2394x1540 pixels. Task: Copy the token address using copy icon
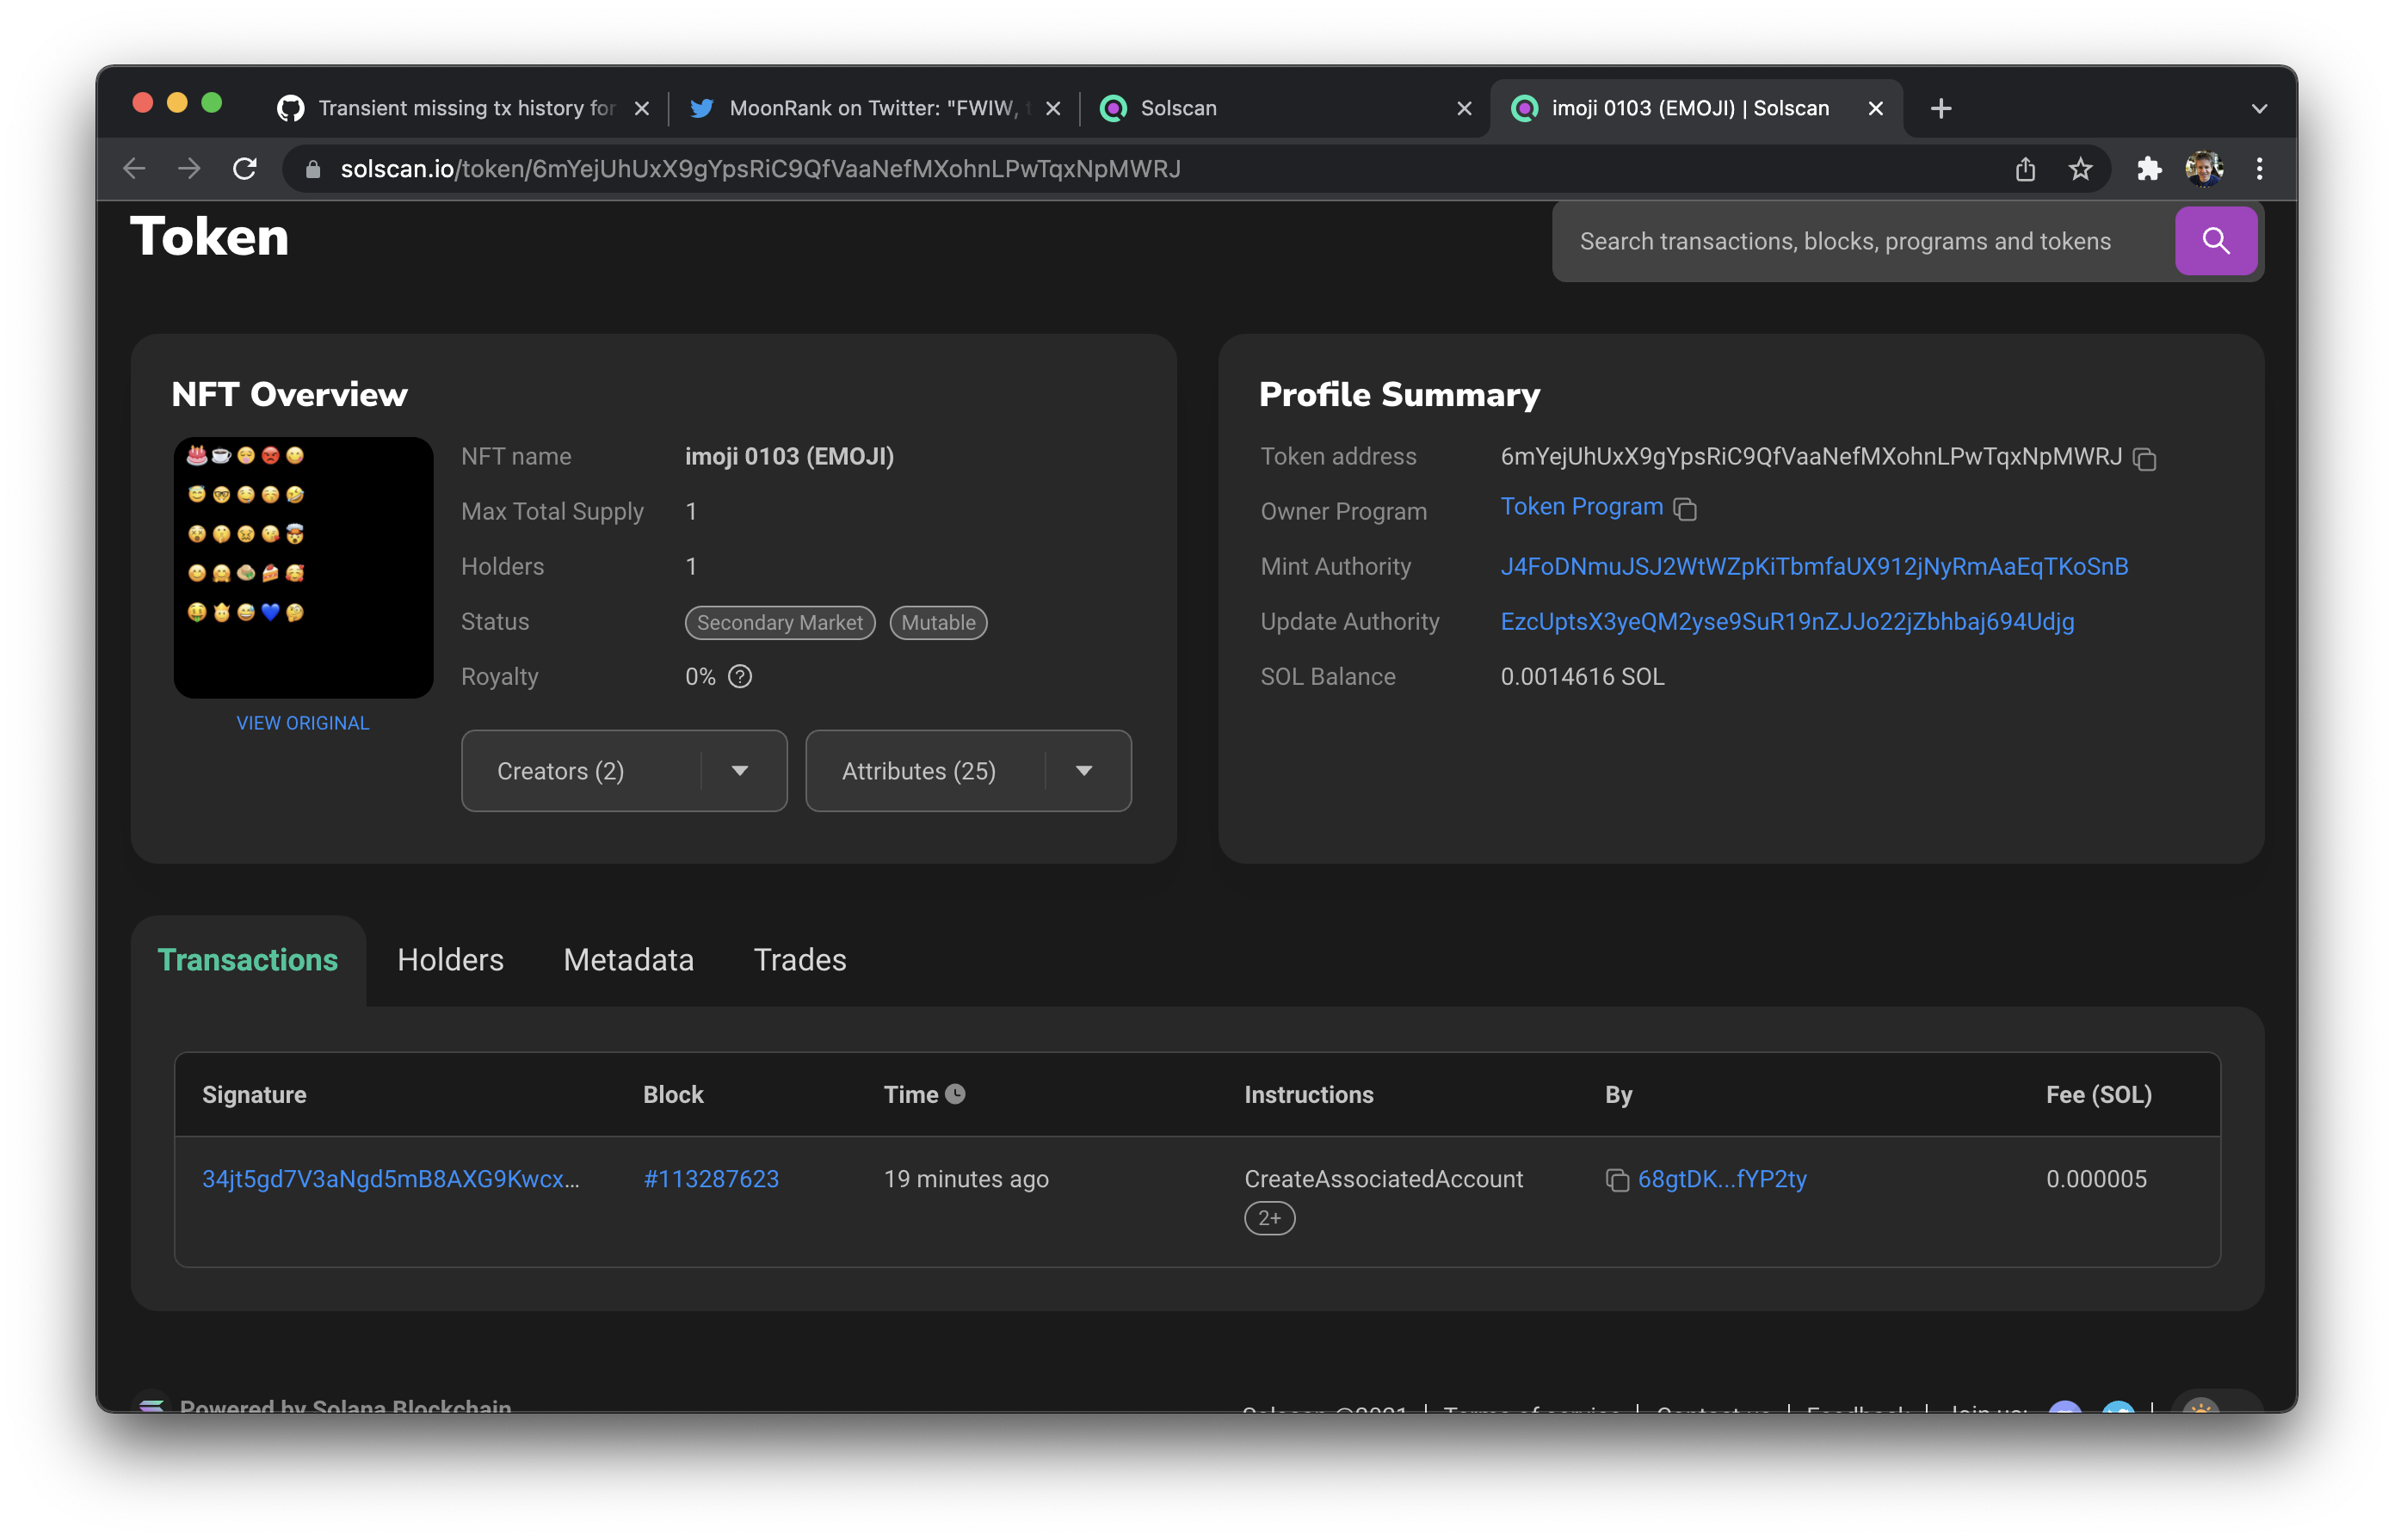click(2147, 460)
